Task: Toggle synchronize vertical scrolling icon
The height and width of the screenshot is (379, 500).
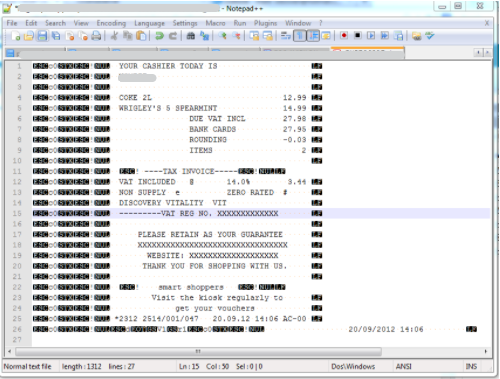Action: coord(254,36)
